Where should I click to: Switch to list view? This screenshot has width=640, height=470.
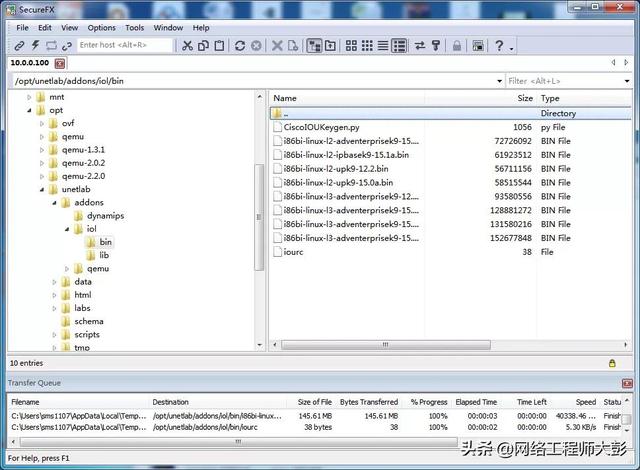pos(383,45)
